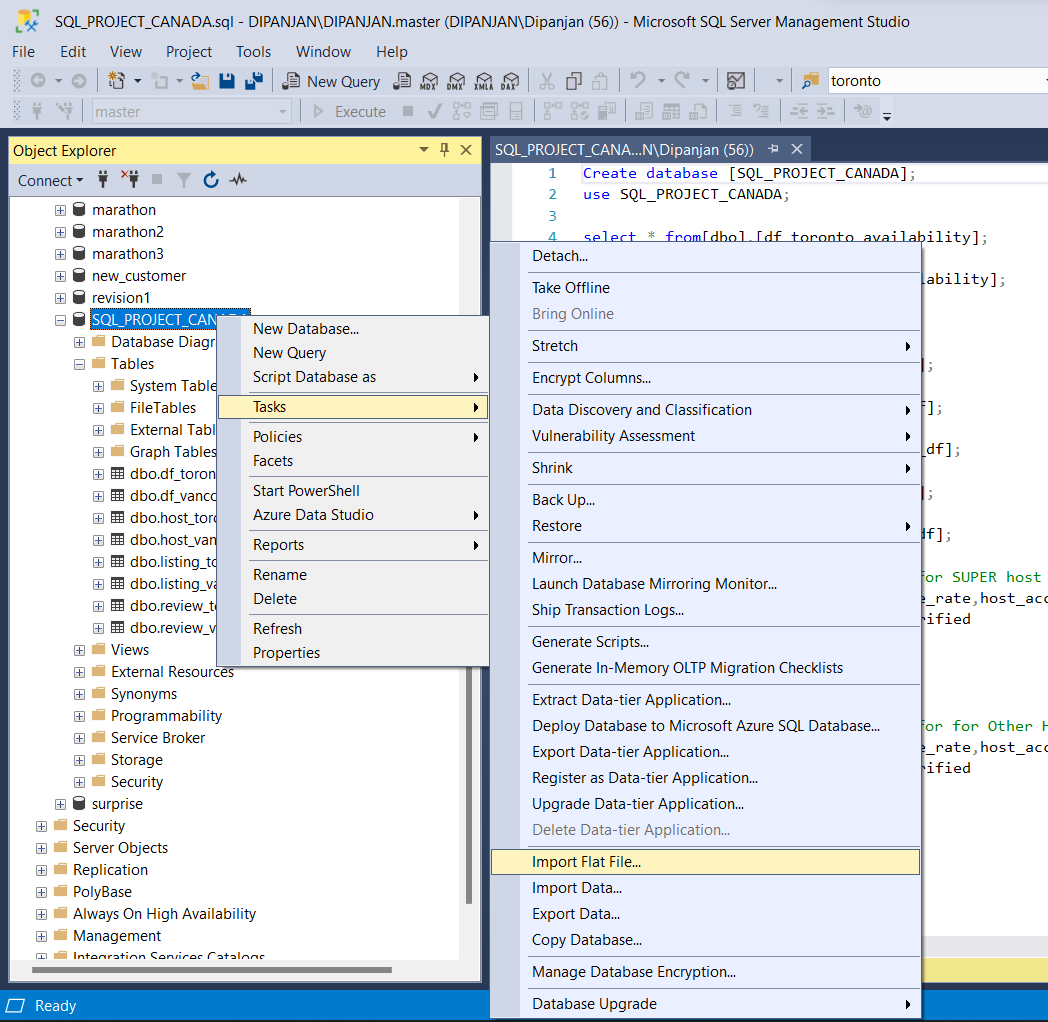Image resolution: width=1048 pixels, height=1022 pixels.
Task: Click the Save file icon
Action: [x=227, y=82]
